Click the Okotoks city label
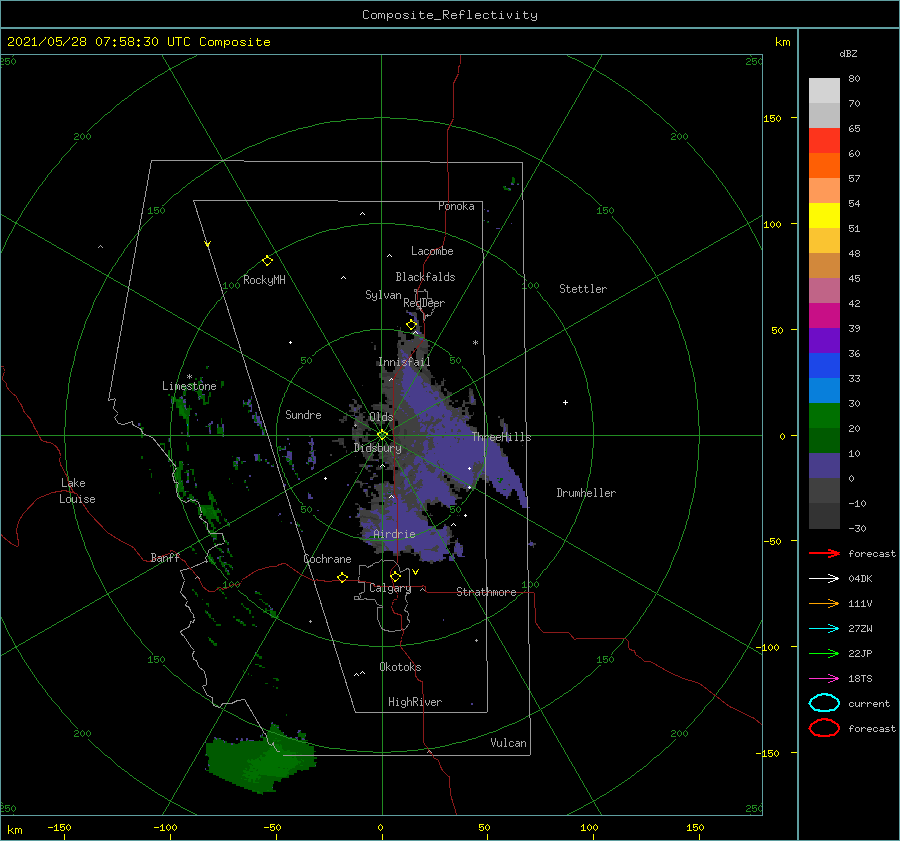Viewport: 900px width, 841px height. tap(400, 667)
